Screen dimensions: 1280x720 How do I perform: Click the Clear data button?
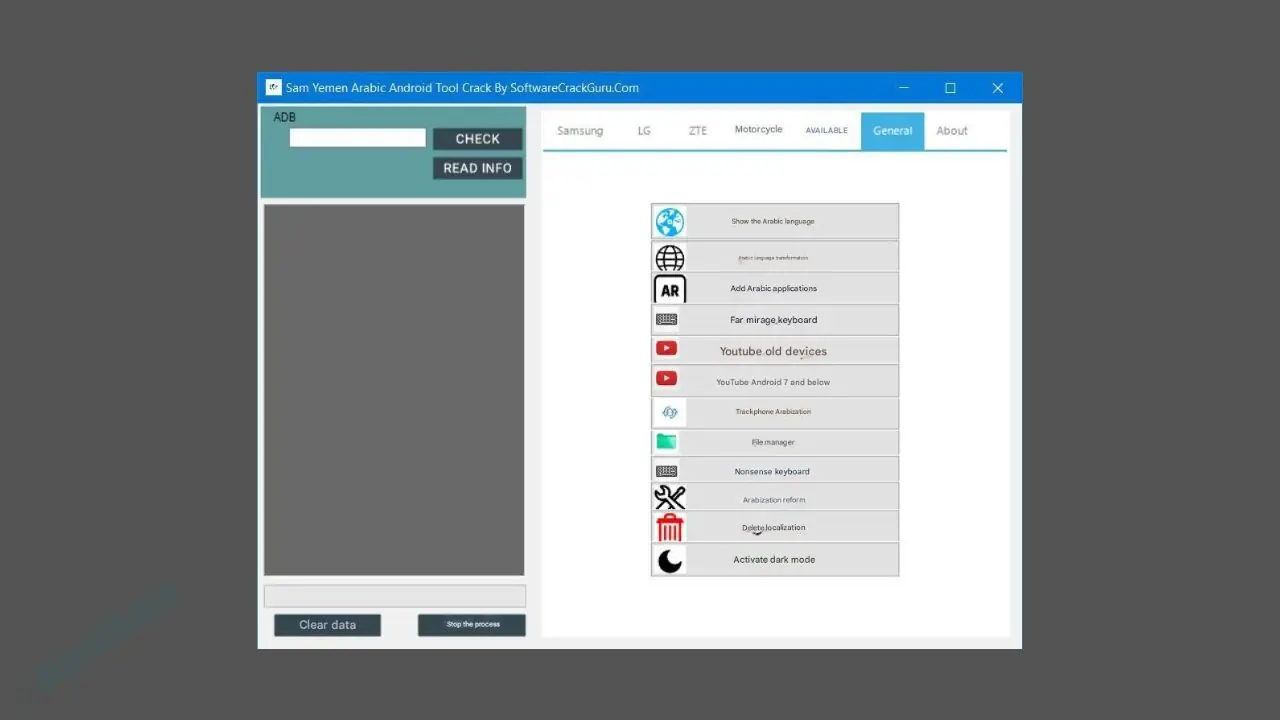pos(327,625)
